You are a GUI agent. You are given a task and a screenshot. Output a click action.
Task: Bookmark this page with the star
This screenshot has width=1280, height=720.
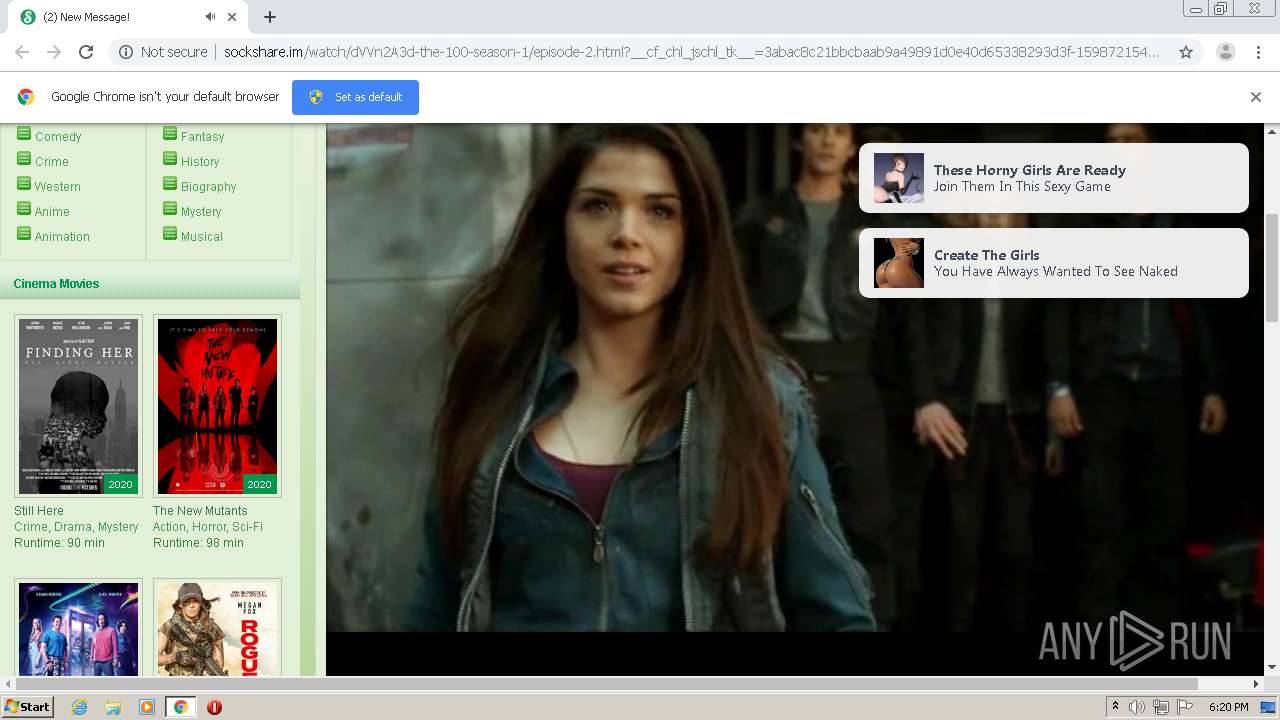[1186, 52]
